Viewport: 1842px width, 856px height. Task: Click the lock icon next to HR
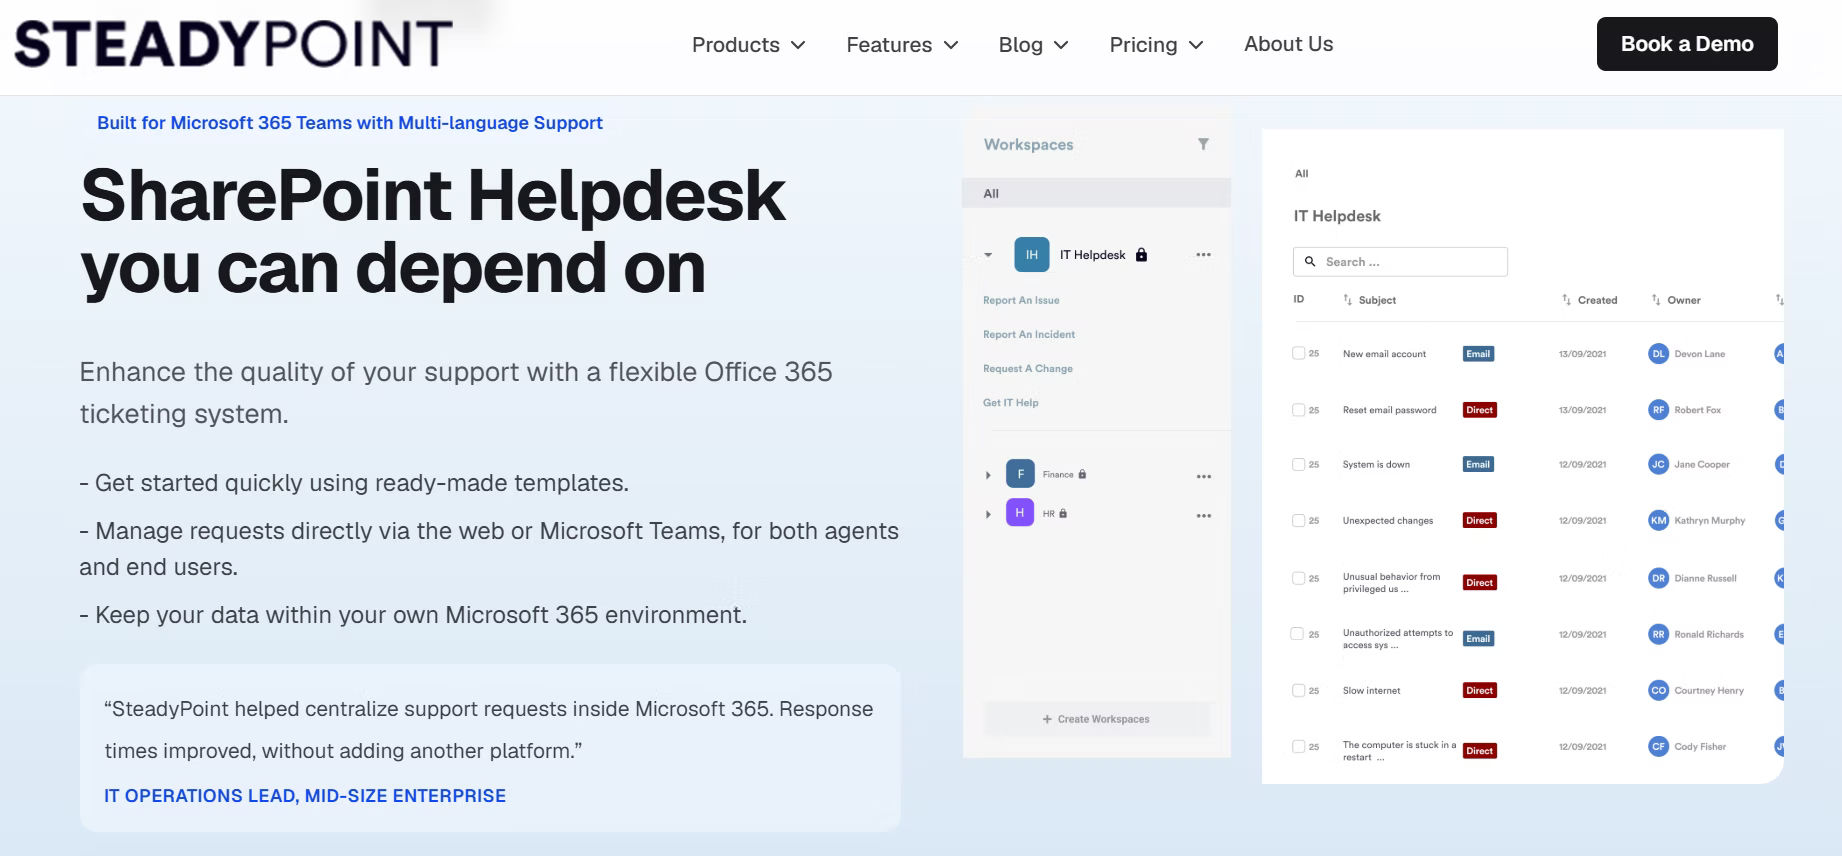click(x=1063, y=513)
